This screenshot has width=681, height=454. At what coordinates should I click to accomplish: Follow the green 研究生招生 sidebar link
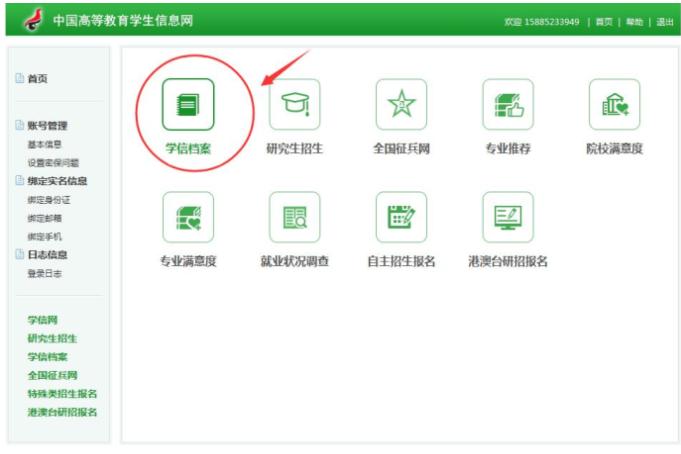click(x=53, y=338)
